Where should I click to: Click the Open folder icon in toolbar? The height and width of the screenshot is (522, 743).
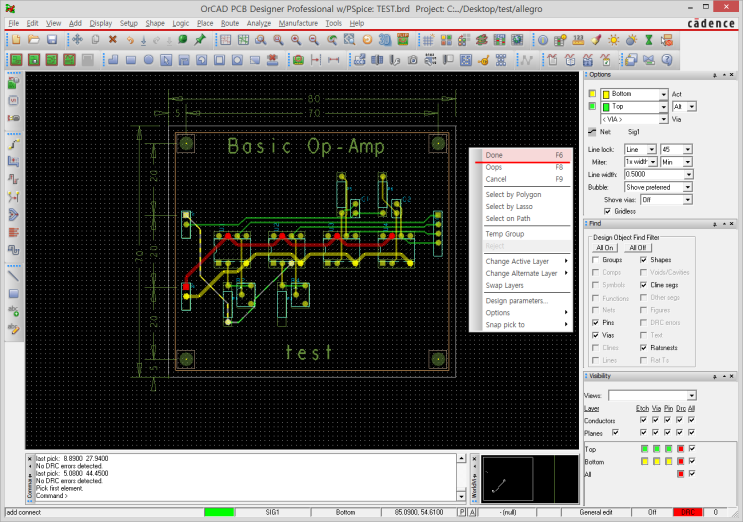[x=34, y=39]
